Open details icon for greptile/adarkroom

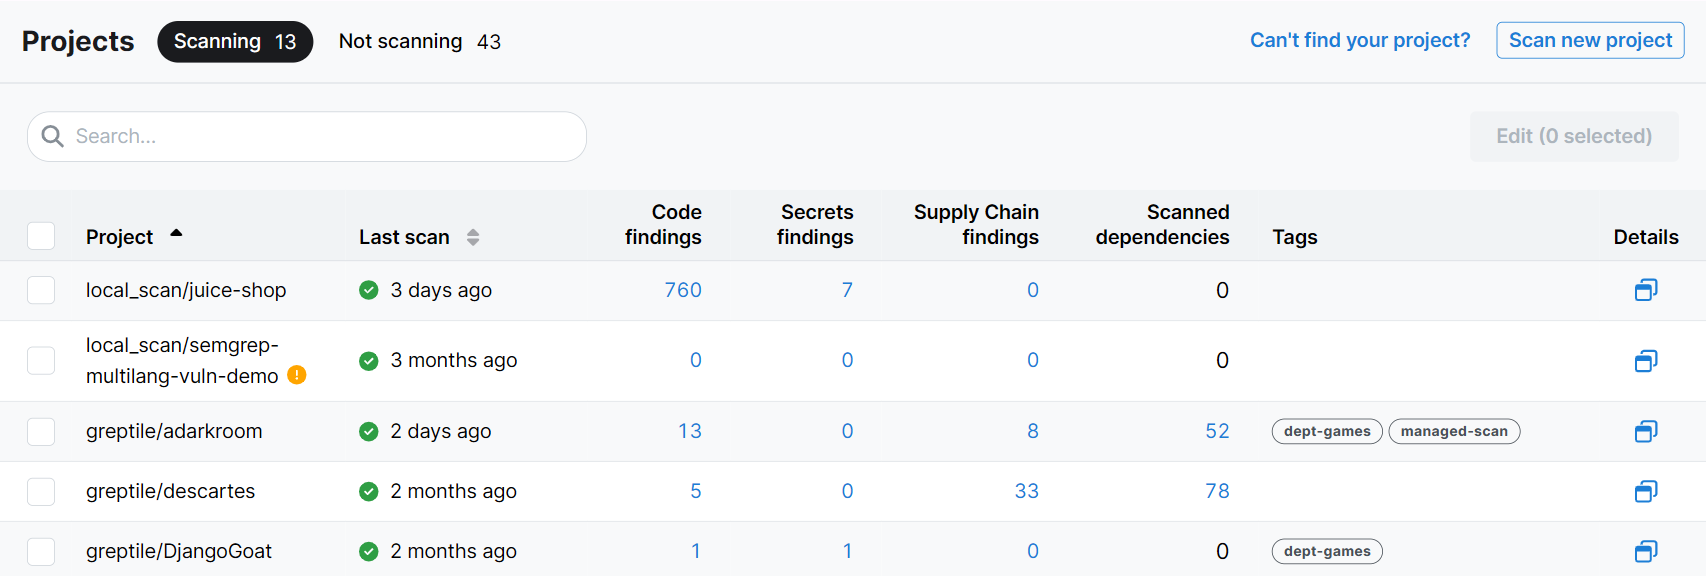(x=1645, y=431)
